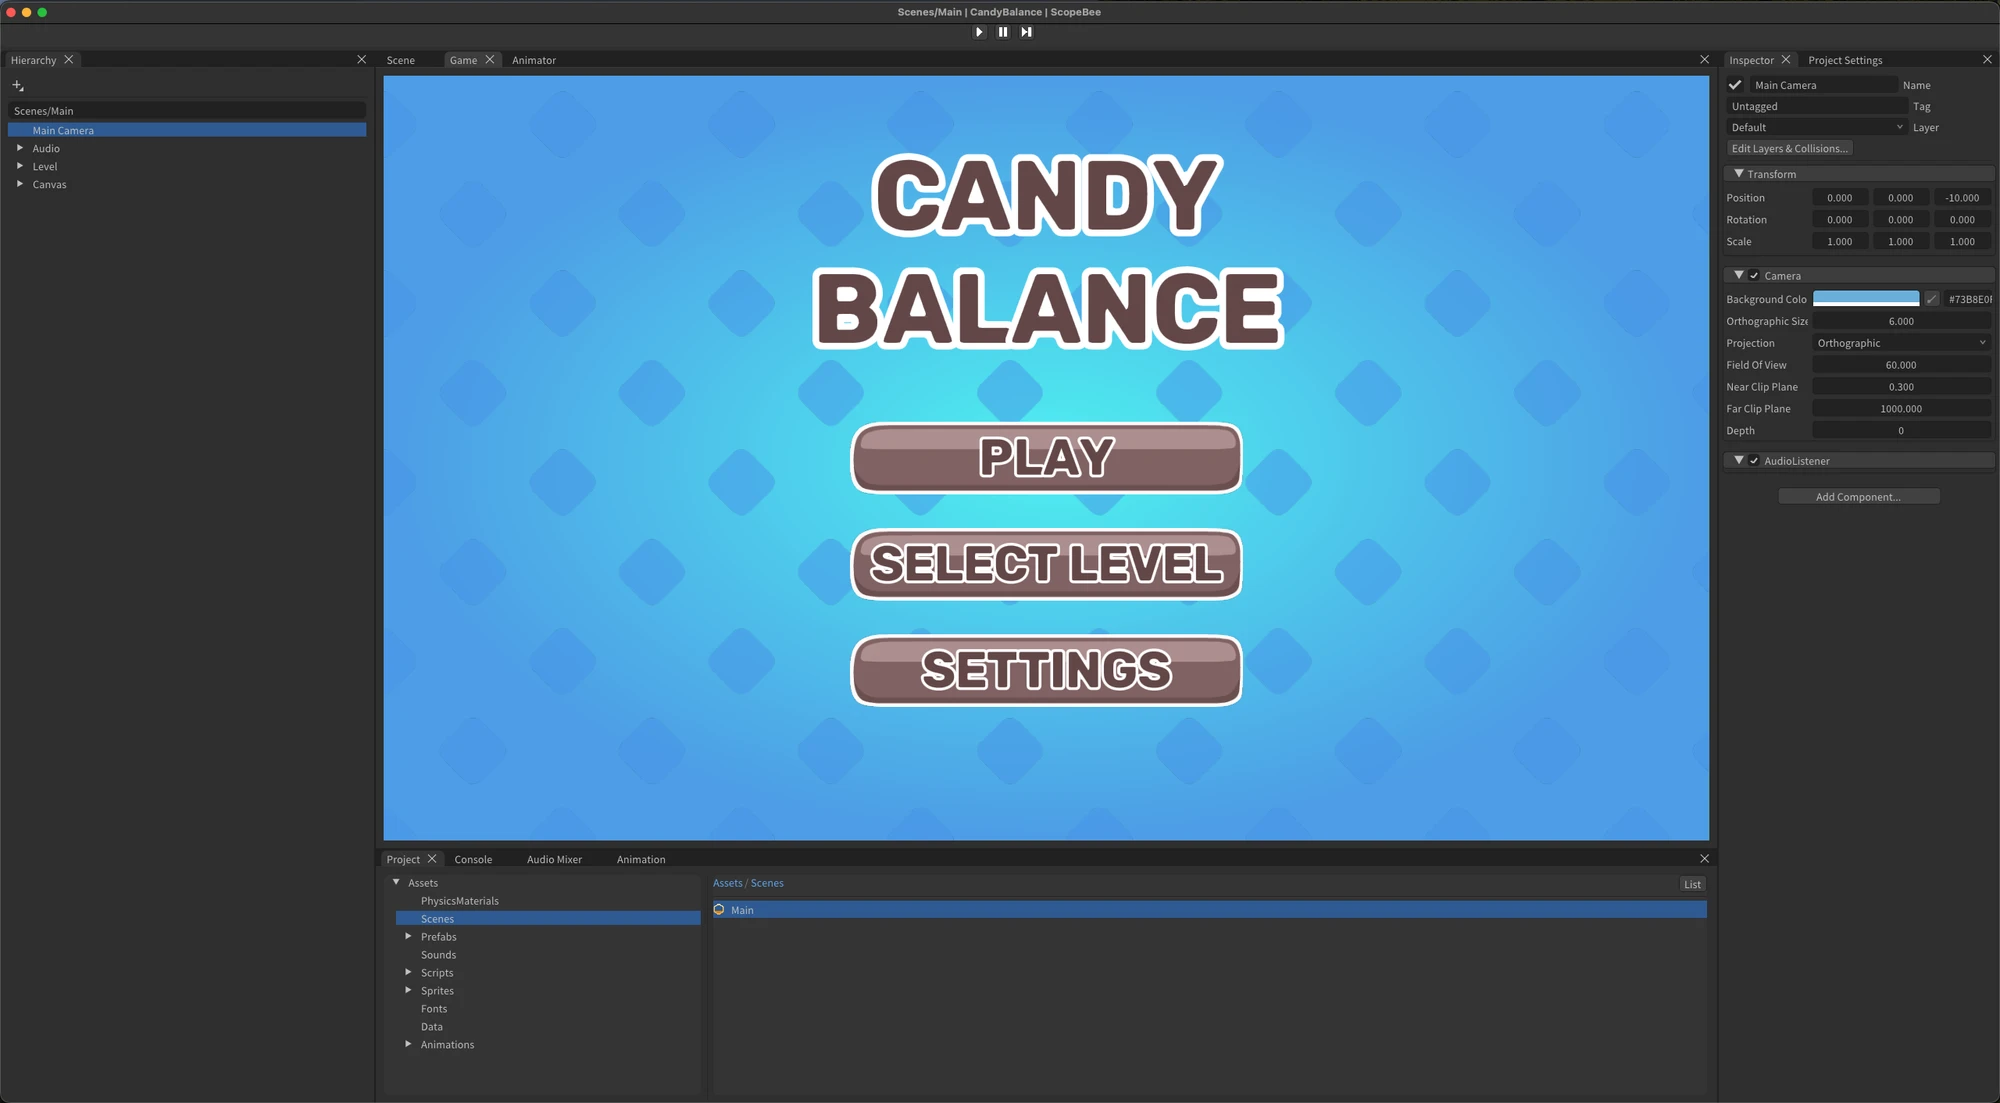Image resolution: width=2000 pixels, height=1103 pixels.
Task: Open the Layer dropdown showing Default
Action: [x=1816, y=127]
